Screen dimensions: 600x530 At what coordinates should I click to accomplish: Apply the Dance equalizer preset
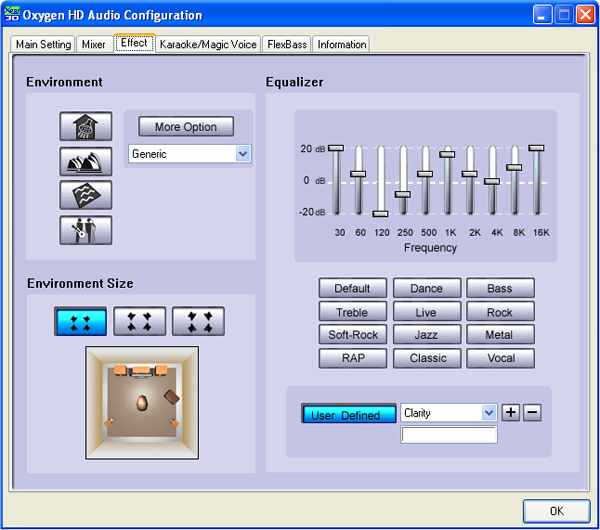[x=427, y=288]
